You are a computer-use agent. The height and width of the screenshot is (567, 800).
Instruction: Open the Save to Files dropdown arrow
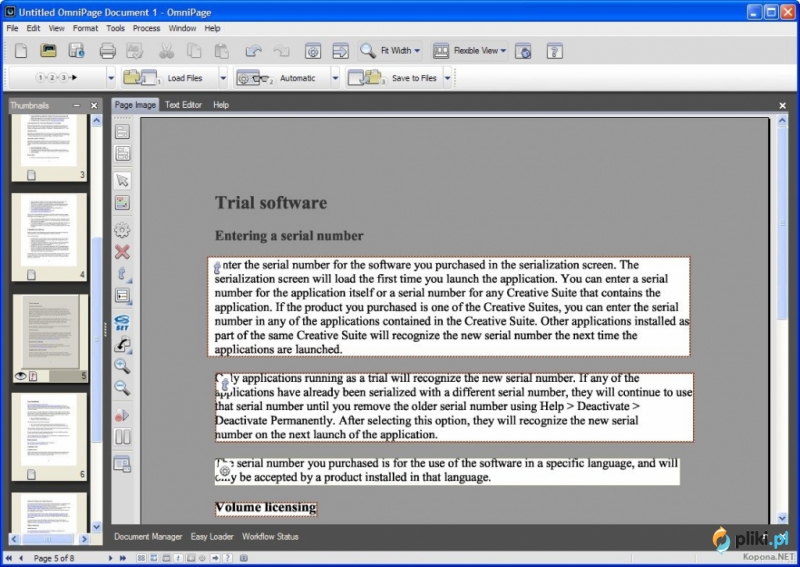(x=447, y=78)
